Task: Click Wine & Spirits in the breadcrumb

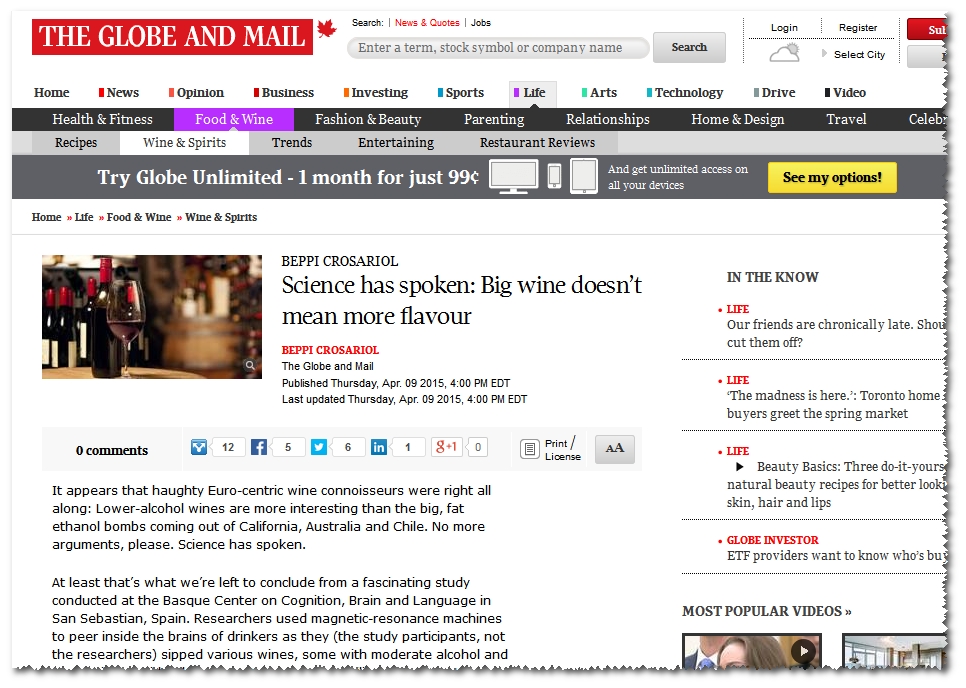Action: point(221,217)
